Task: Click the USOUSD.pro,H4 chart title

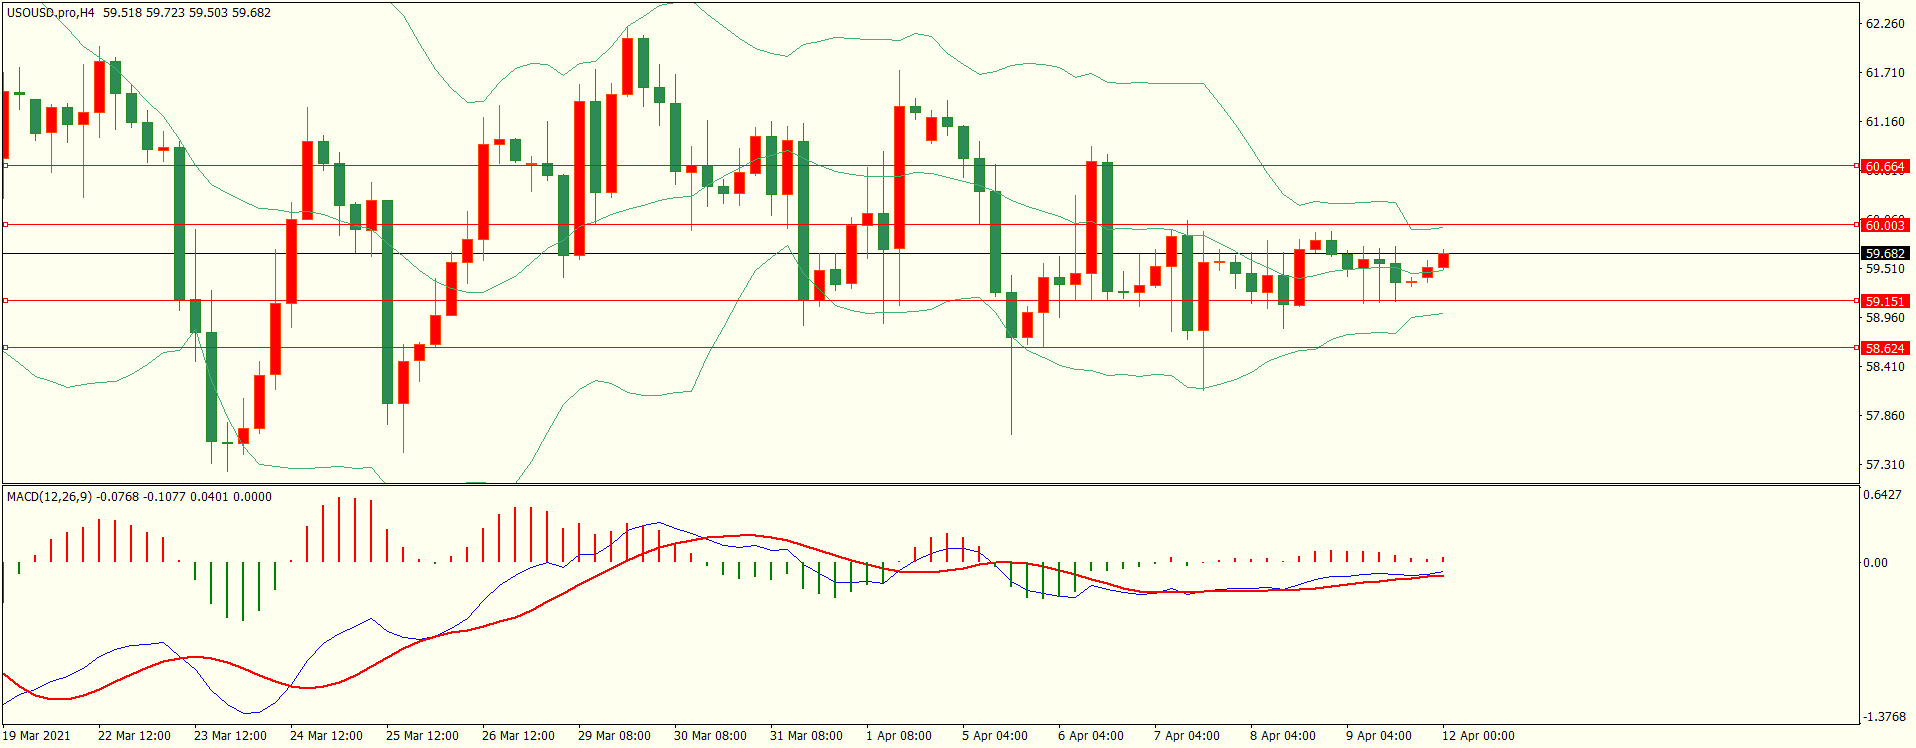Action: point(51,13)
